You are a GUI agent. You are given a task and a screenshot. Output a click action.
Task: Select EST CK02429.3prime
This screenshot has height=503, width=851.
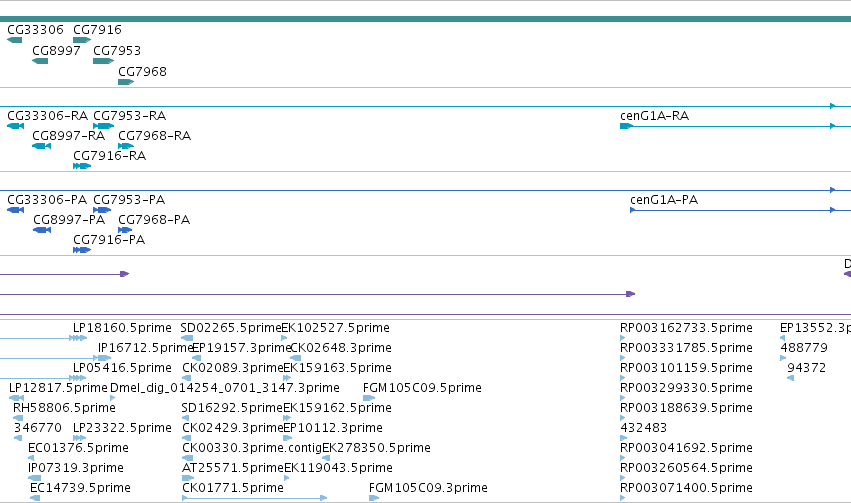point(233,428)
